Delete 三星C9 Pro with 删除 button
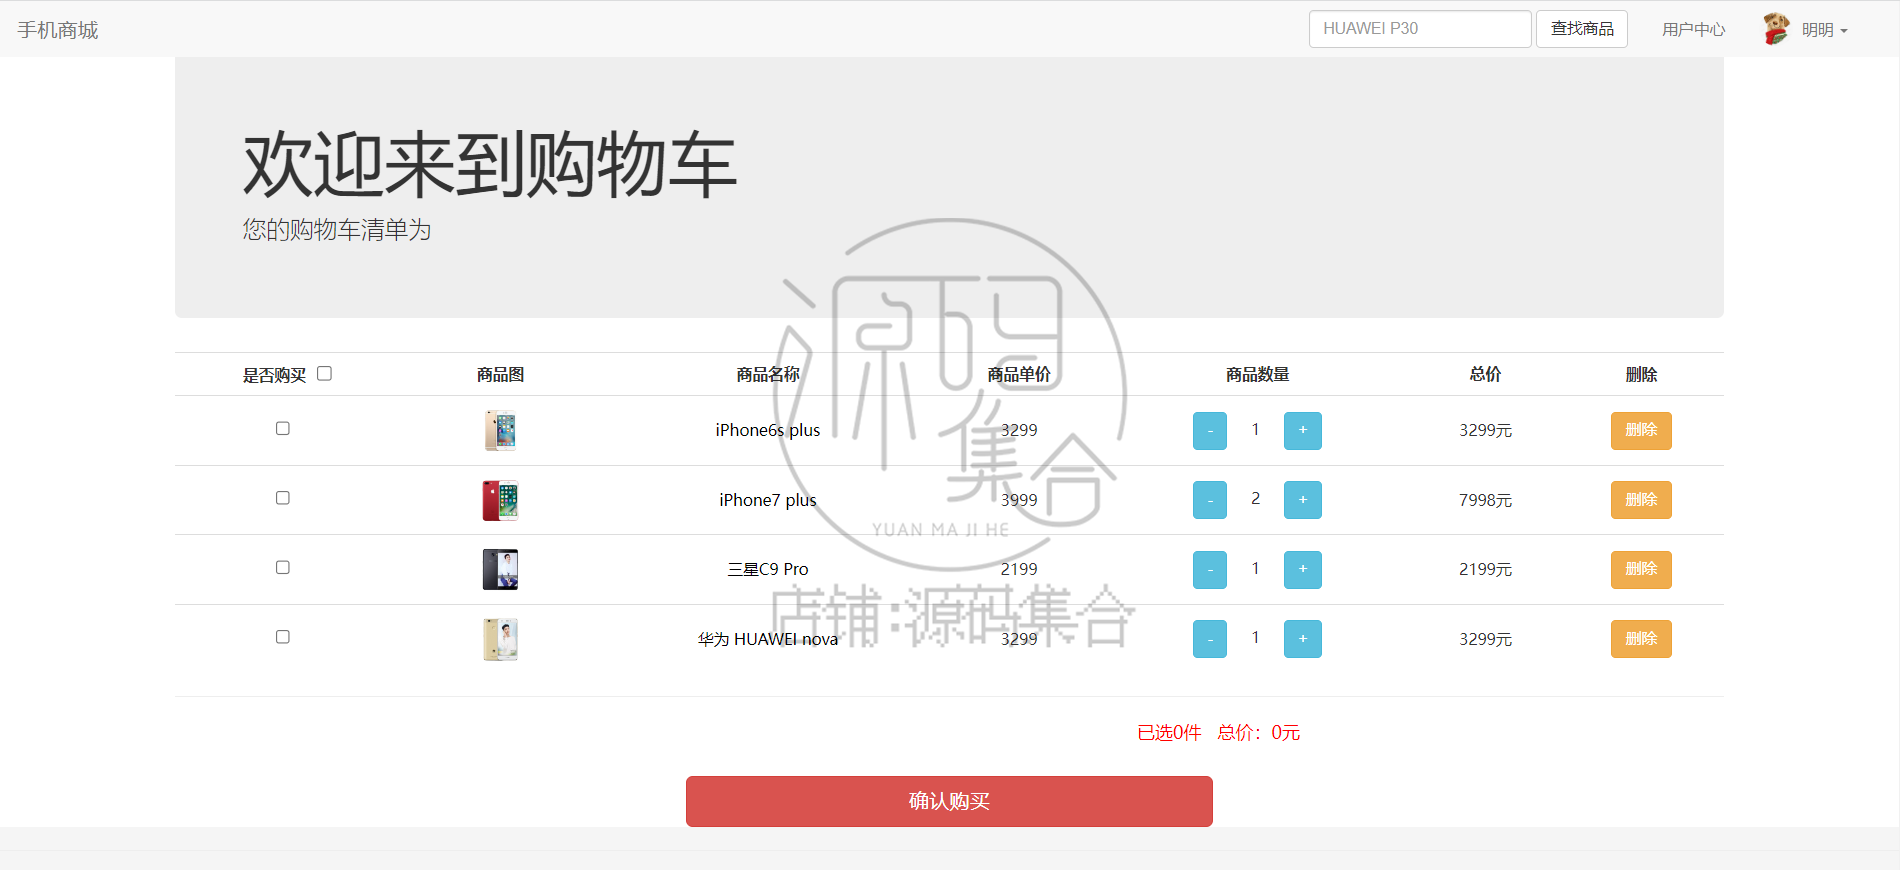The image size is (1900, 870). click(x=1641, y=570)
